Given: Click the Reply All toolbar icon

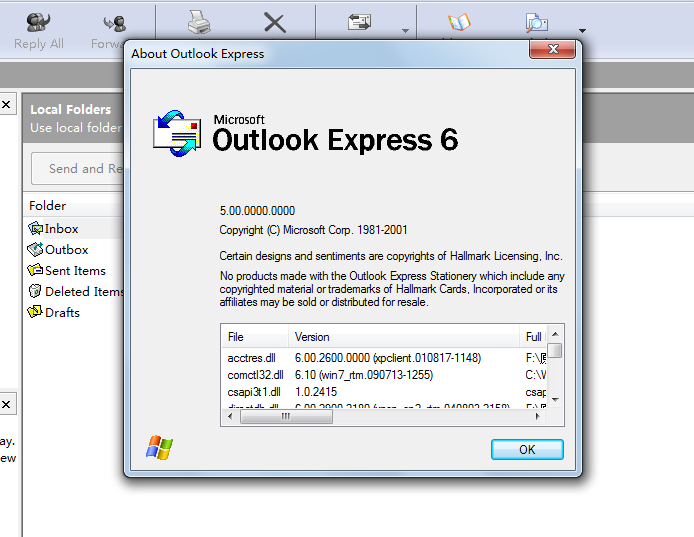Looking at the screenshot, I should tap(38, 22).
